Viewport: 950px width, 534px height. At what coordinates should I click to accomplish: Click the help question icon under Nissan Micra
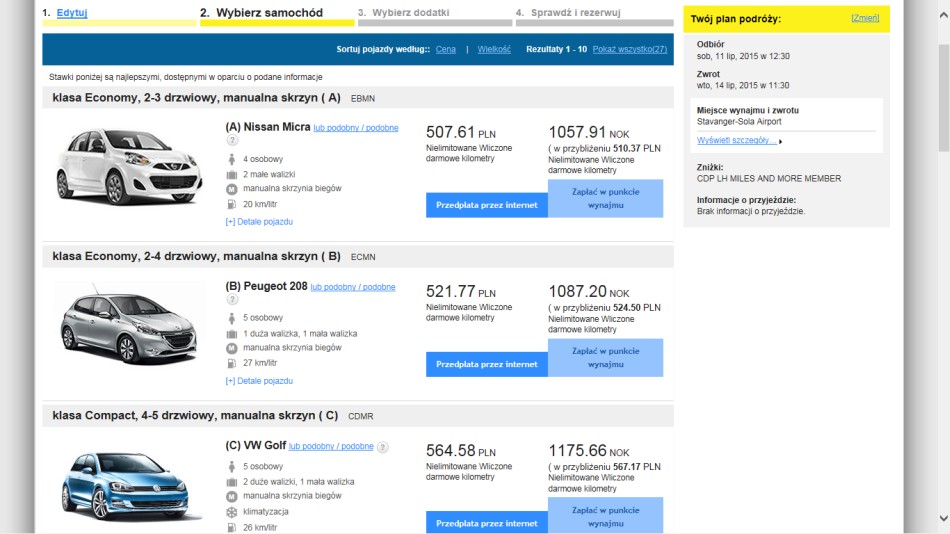tap(232, 140)
